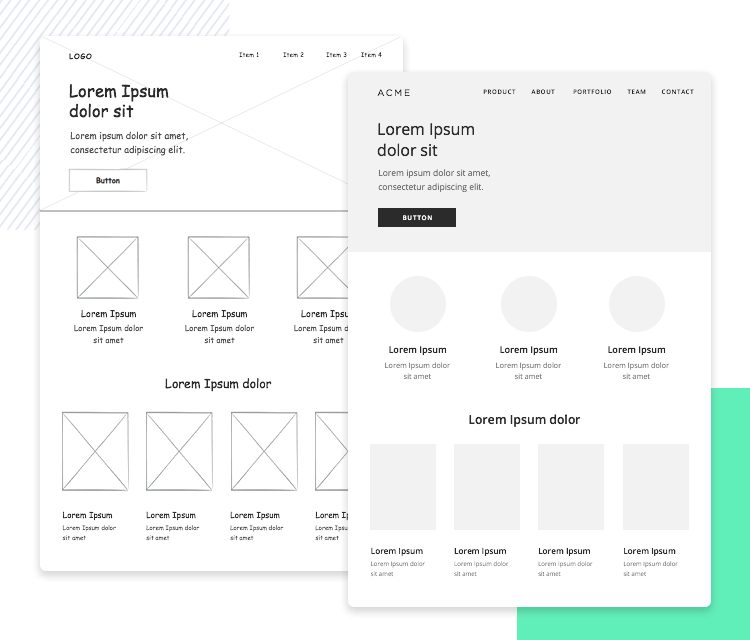Click the LOGO text in the sketch wireframe
The width and height of the screenshot is (750, 640).
80,56
